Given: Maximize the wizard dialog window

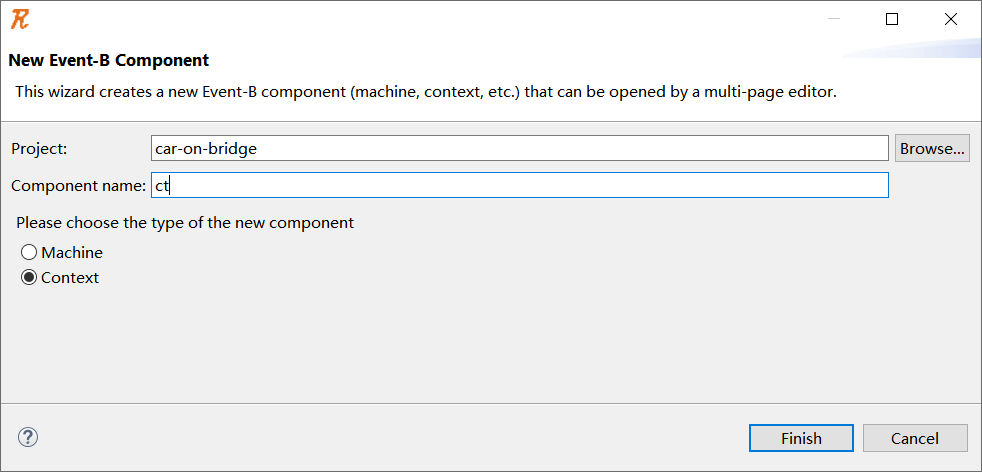Looking at the screenshot, I should point(892,19).
